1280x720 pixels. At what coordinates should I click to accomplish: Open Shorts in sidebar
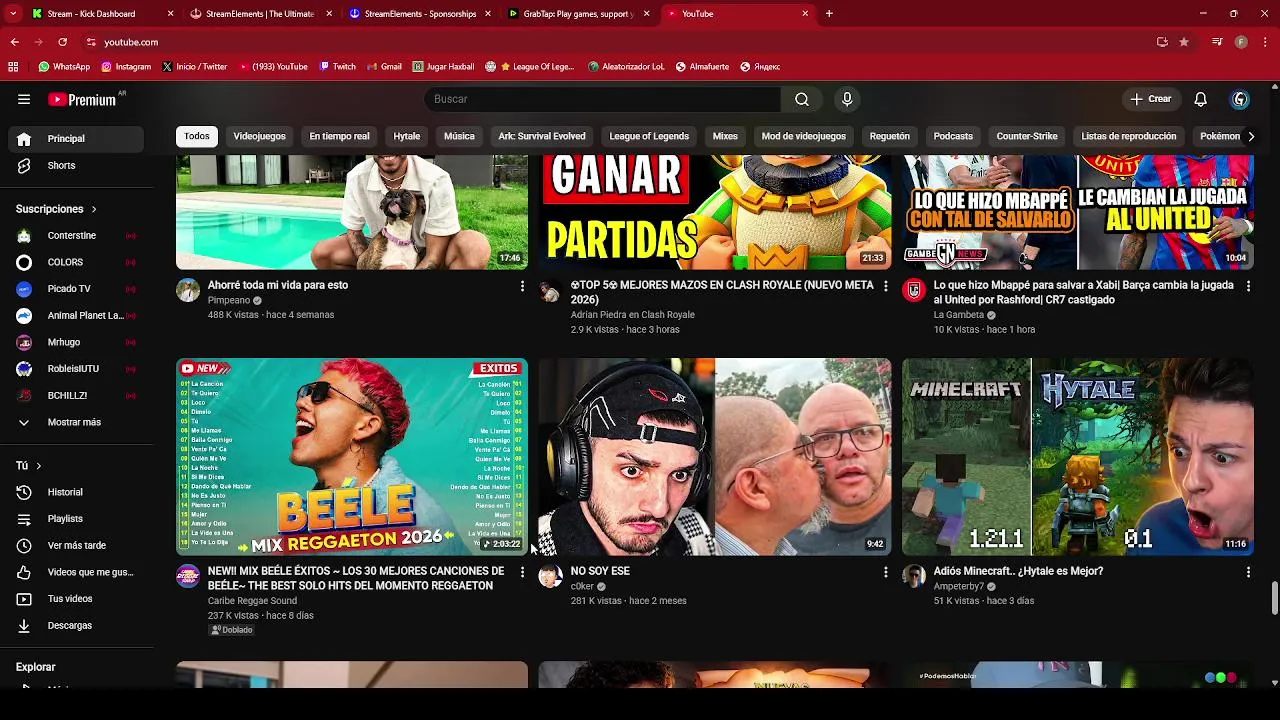click(78, 166)
